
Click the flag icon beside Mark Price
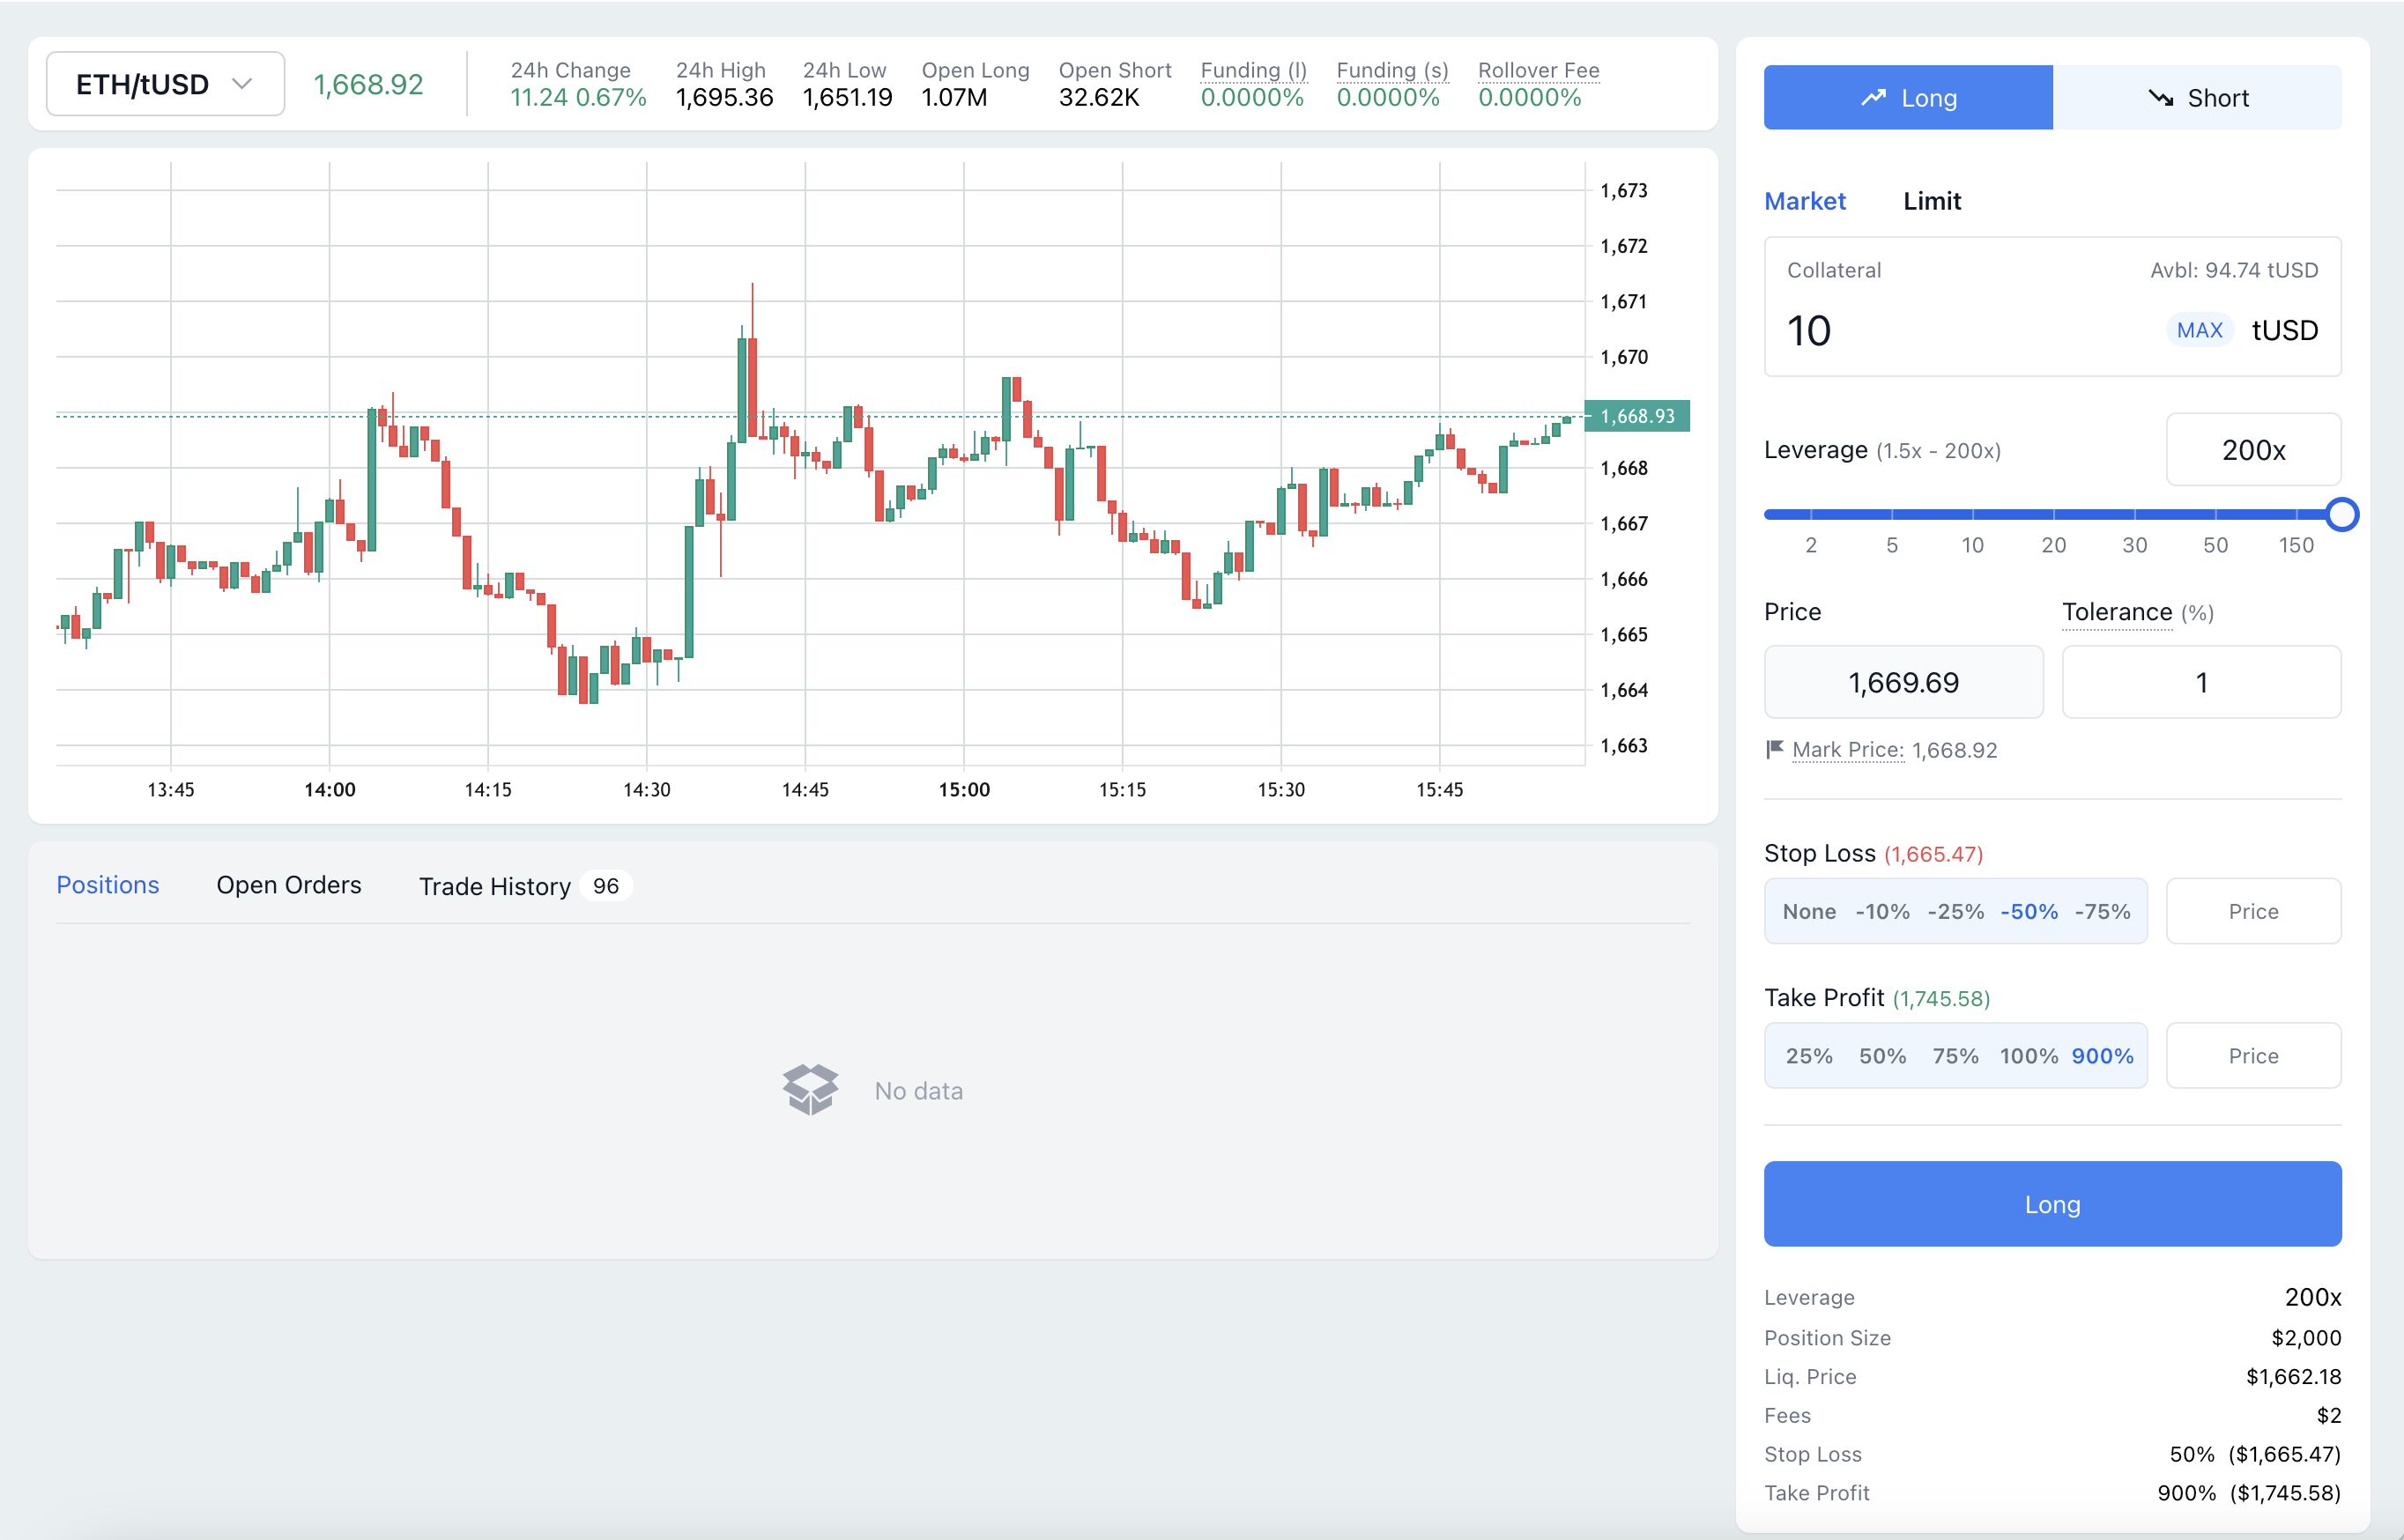pos(1775,749)
